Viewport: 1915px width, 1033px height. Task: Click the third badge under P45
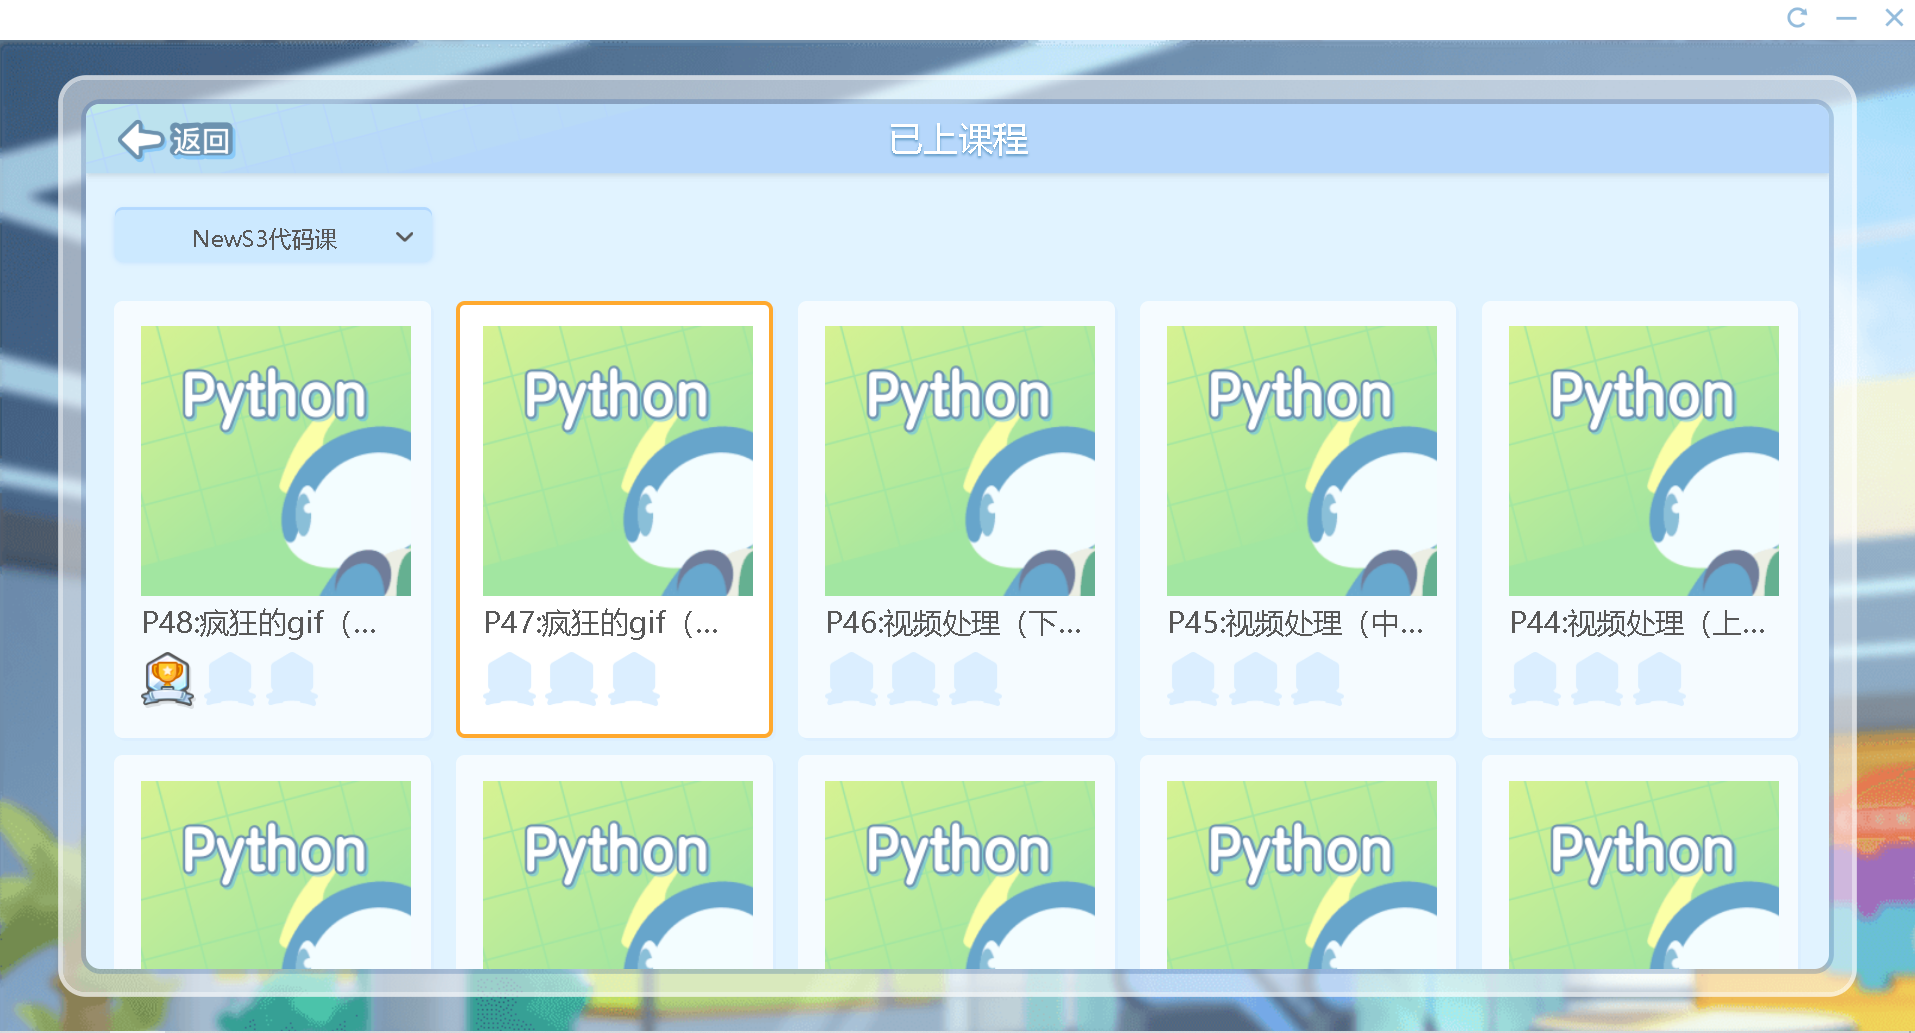(x=1319, y=679)
